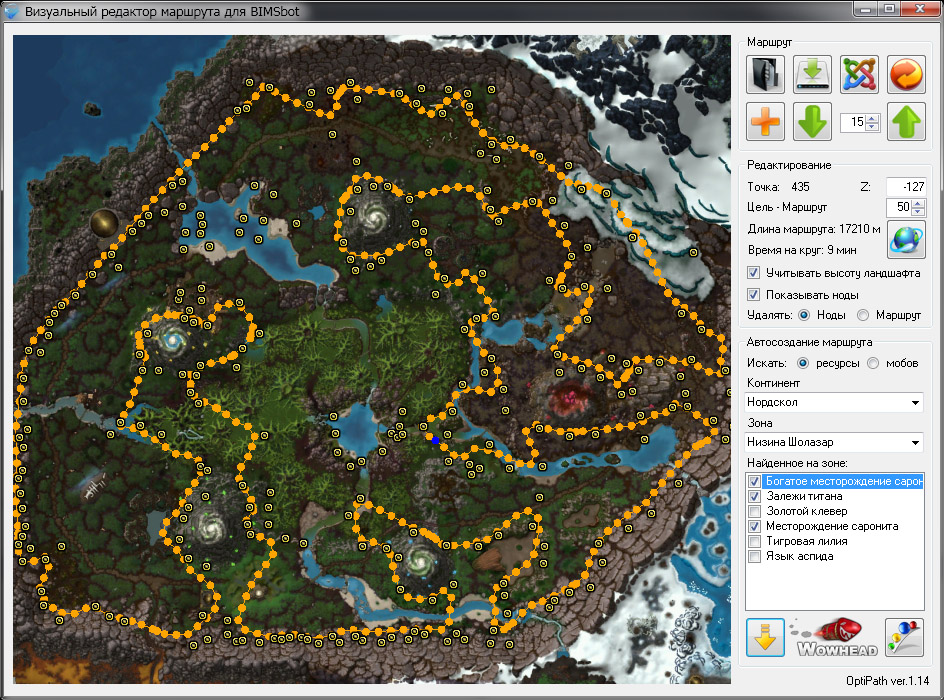This screenshot has width=944, height=700.
Task: Click the orange circular arrow icon
Action: pyautogui.click(x=906, y=74)
